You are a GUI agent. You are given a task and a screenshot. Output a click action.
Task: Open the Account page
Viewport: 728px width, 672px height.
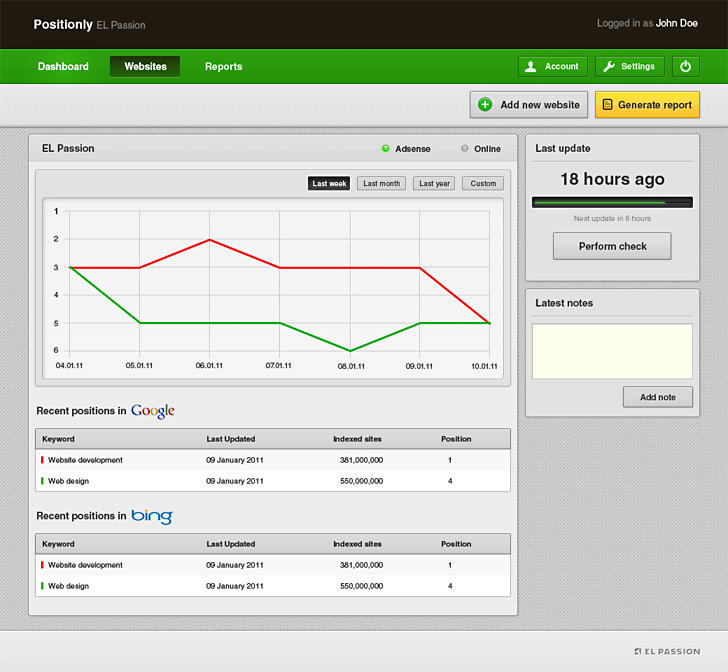coord(552,66)
